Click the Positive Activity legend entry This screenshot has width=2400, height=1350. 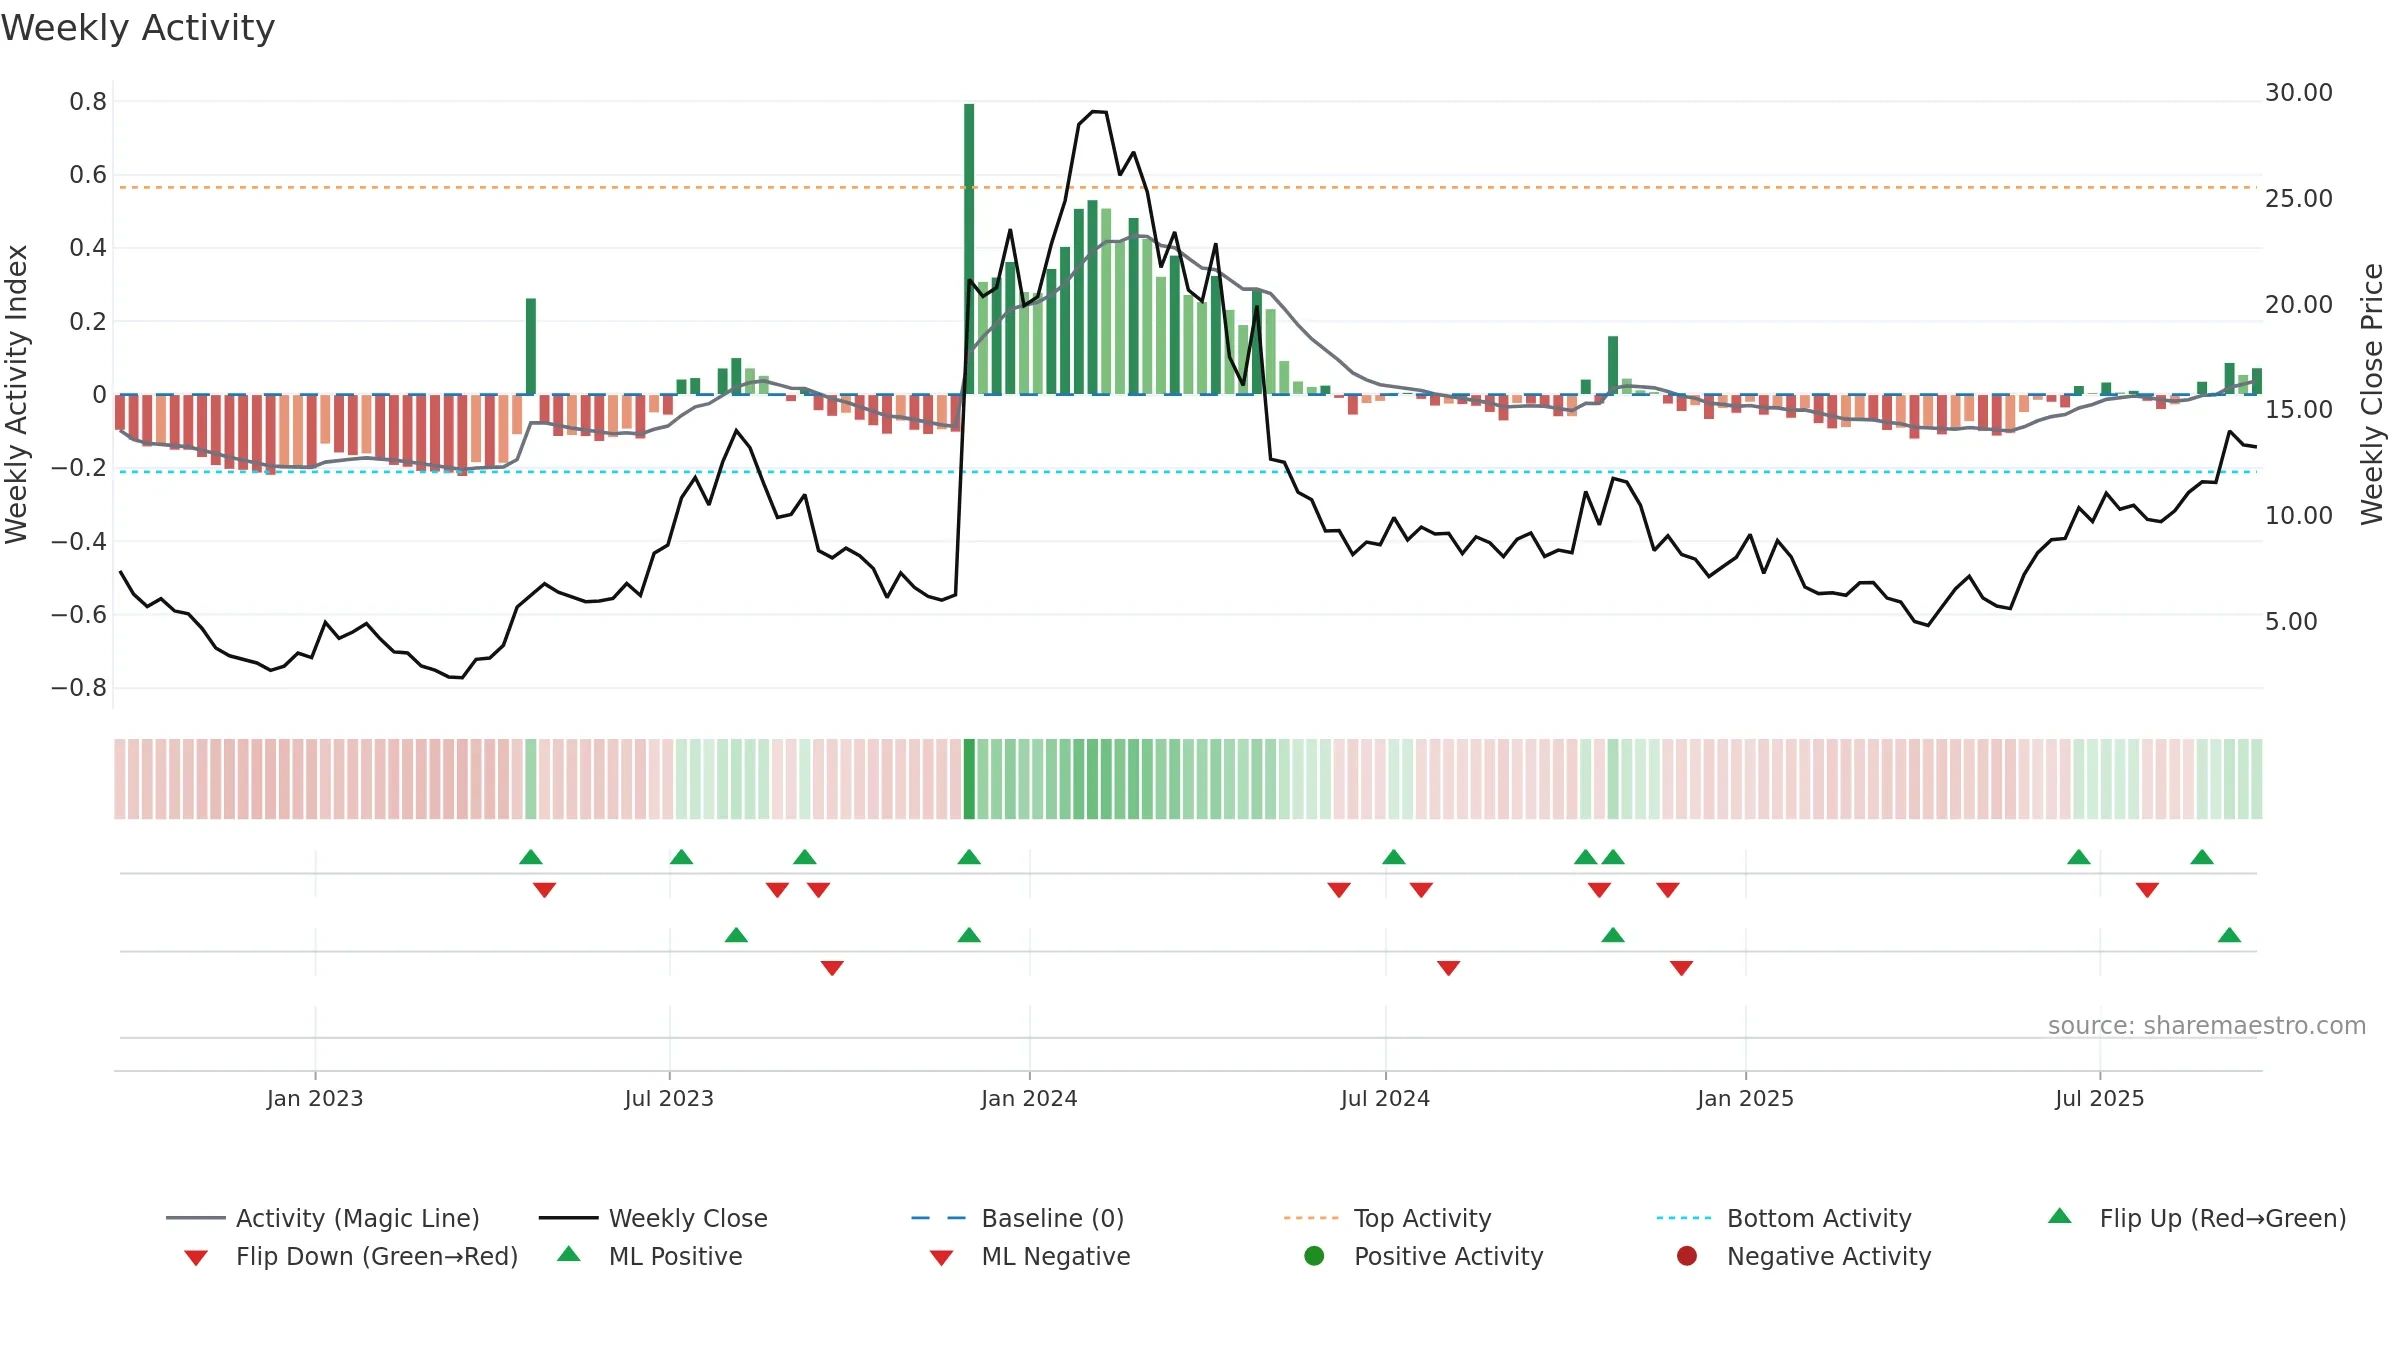pyautogui.click(x=1424, y=1256)
